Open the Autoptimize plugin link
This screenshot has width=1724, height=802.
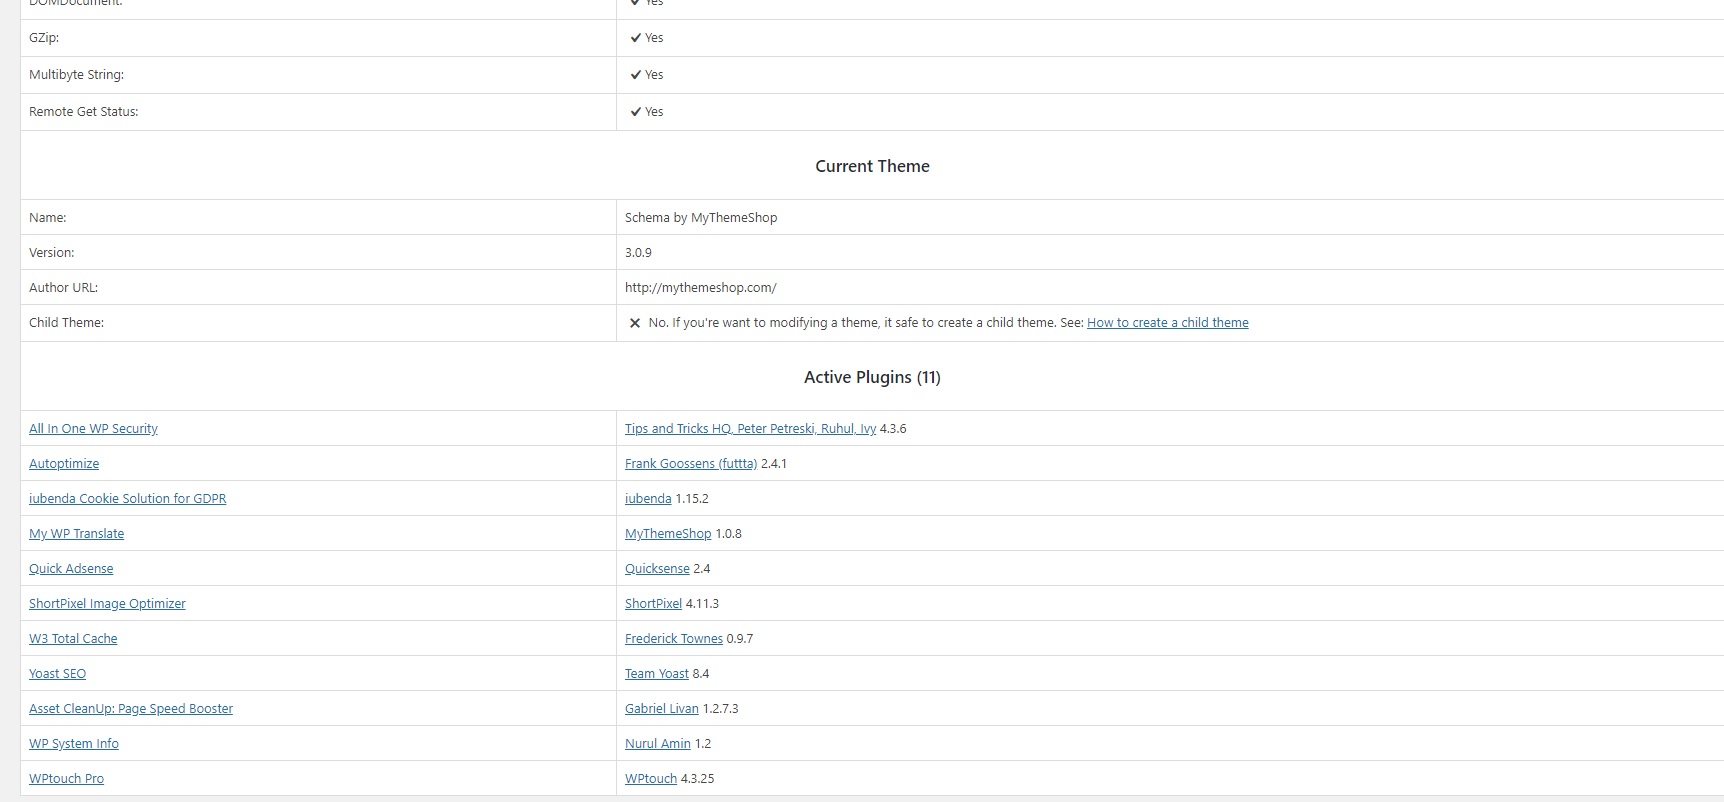(64, 464)
